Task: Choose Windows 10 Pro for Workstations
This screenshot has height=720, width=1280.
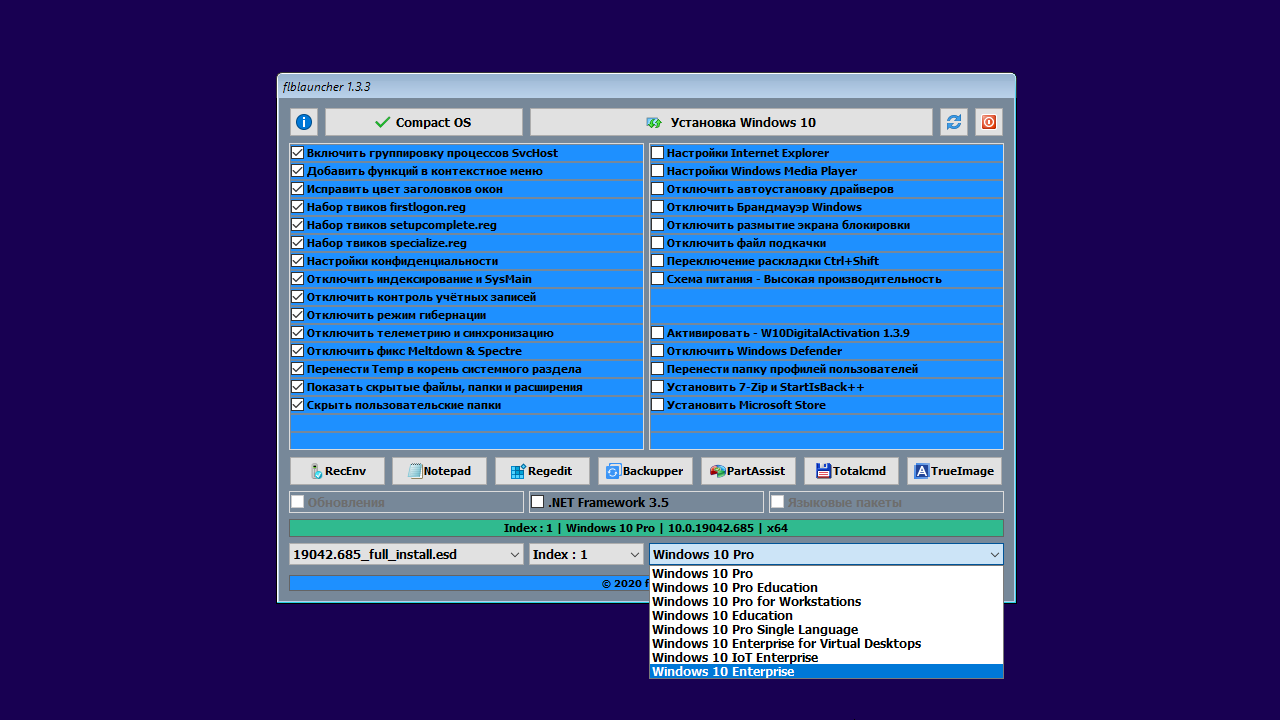Action: click(756, 602)
